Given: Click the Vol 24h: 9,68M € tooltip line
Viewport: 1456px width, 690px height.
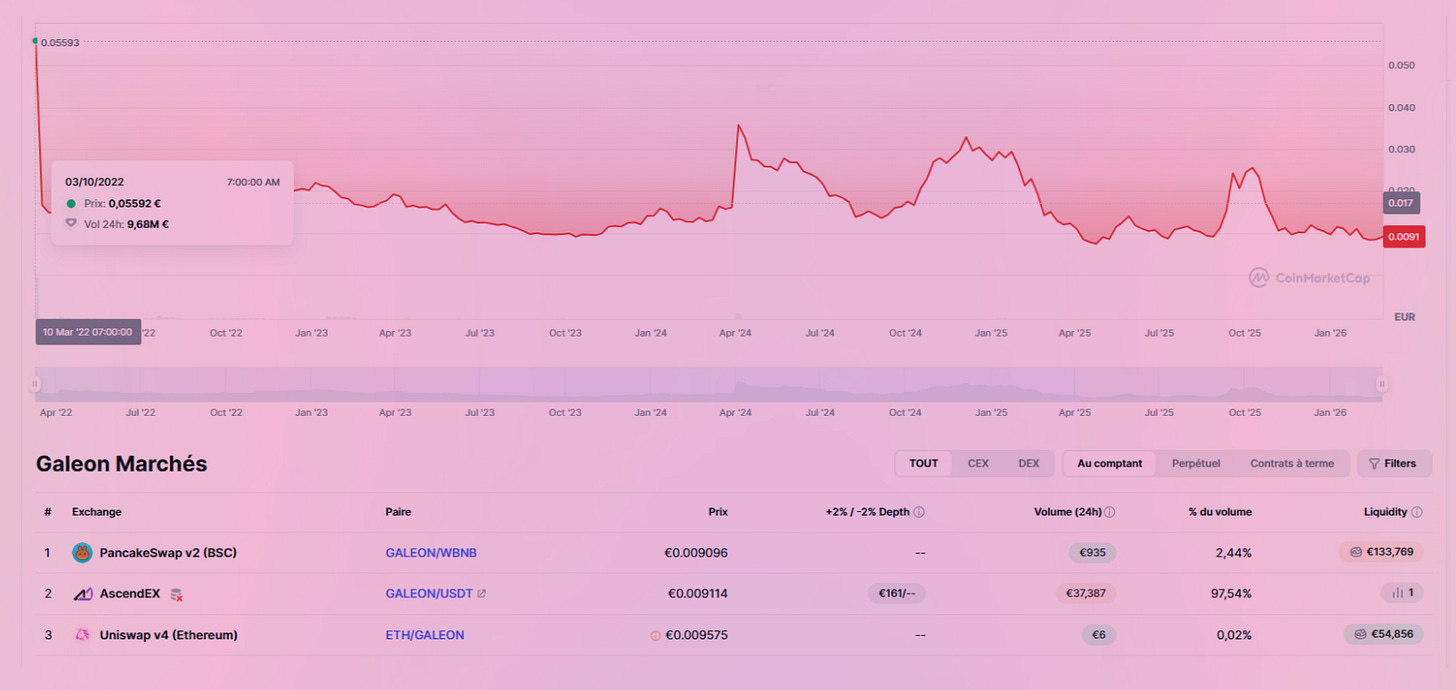Looking at the screenshot, I should pyautogui.click(x=117, y=225).
